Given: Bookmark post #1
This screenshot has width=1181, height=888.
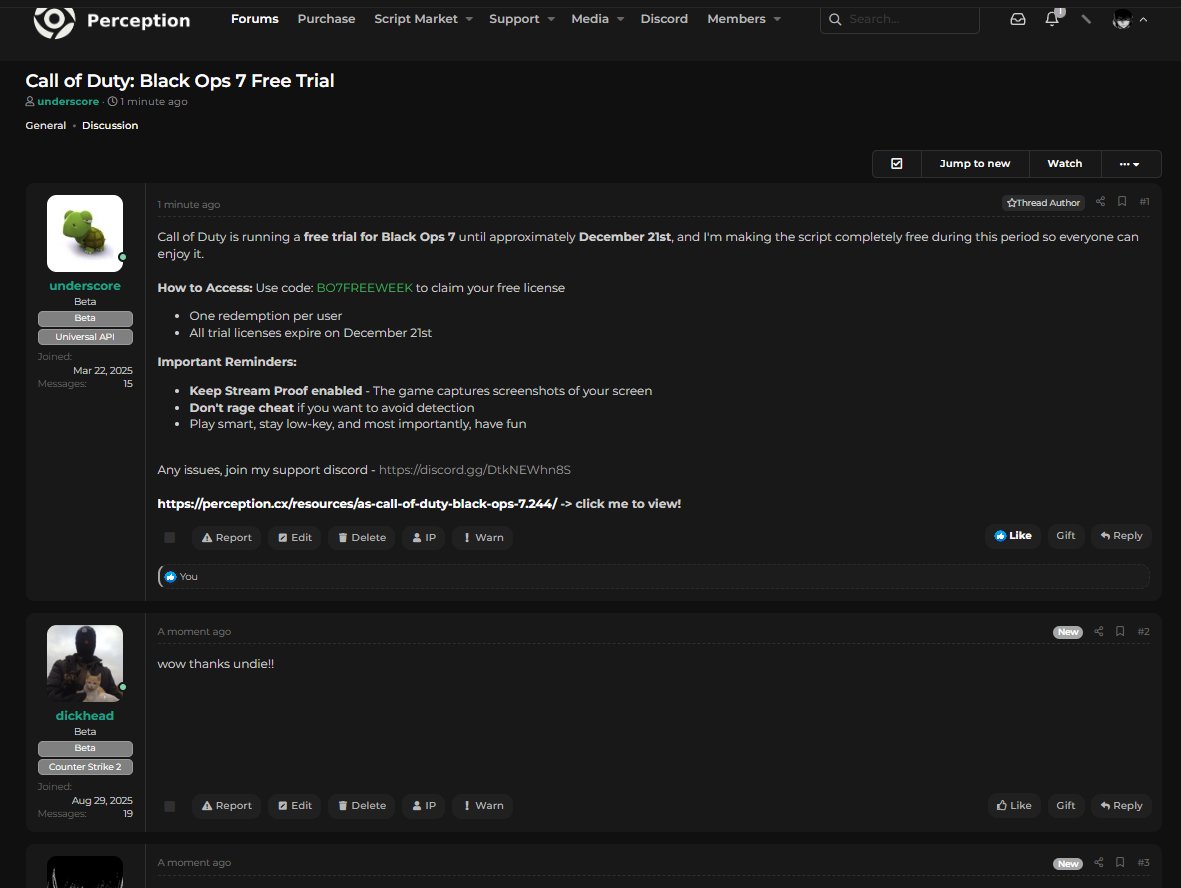Looking at the screenshot, I should pos(1121,201).
